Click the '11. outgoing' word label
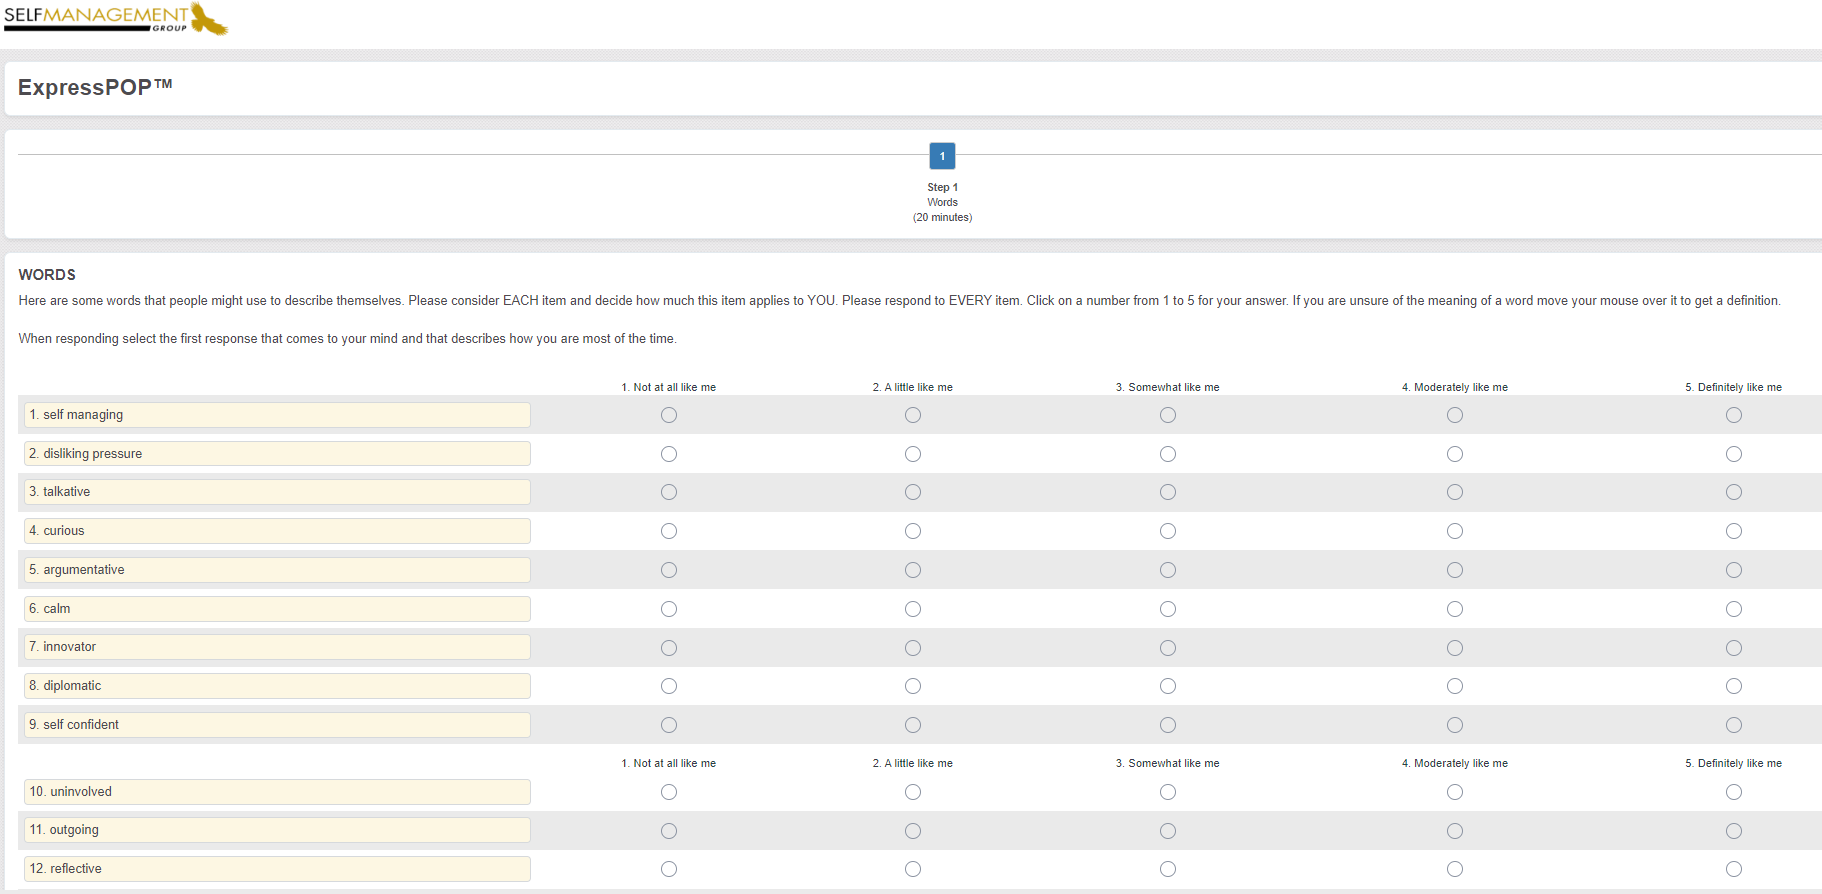The image size is (1822, 894). point(277,830)
